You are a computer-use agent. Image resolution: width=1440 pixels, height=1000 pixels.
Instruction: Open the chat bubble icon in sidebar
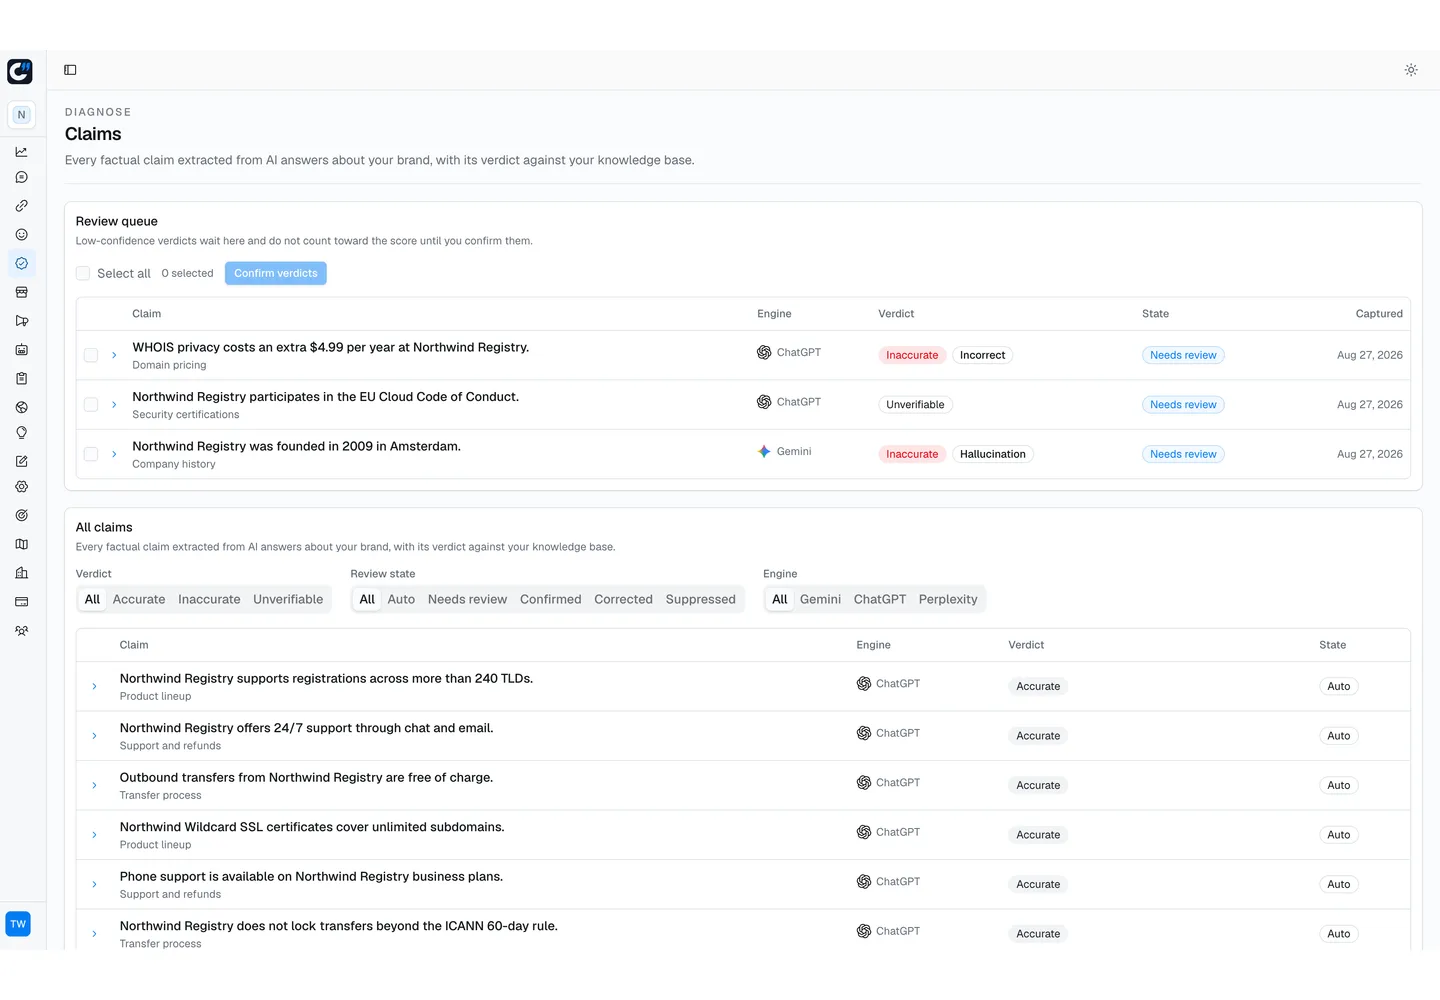pos(21,178)
